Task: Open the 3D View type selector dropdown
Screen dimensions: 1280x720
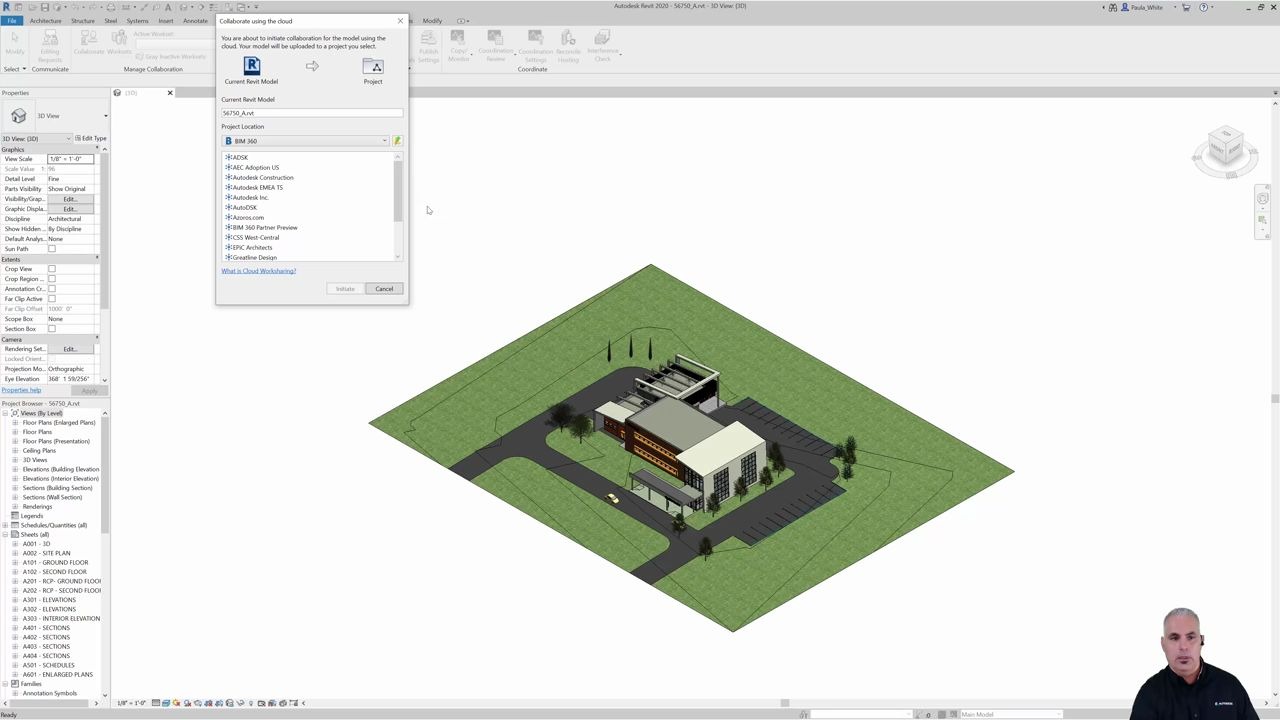Action: pos(105,116)
